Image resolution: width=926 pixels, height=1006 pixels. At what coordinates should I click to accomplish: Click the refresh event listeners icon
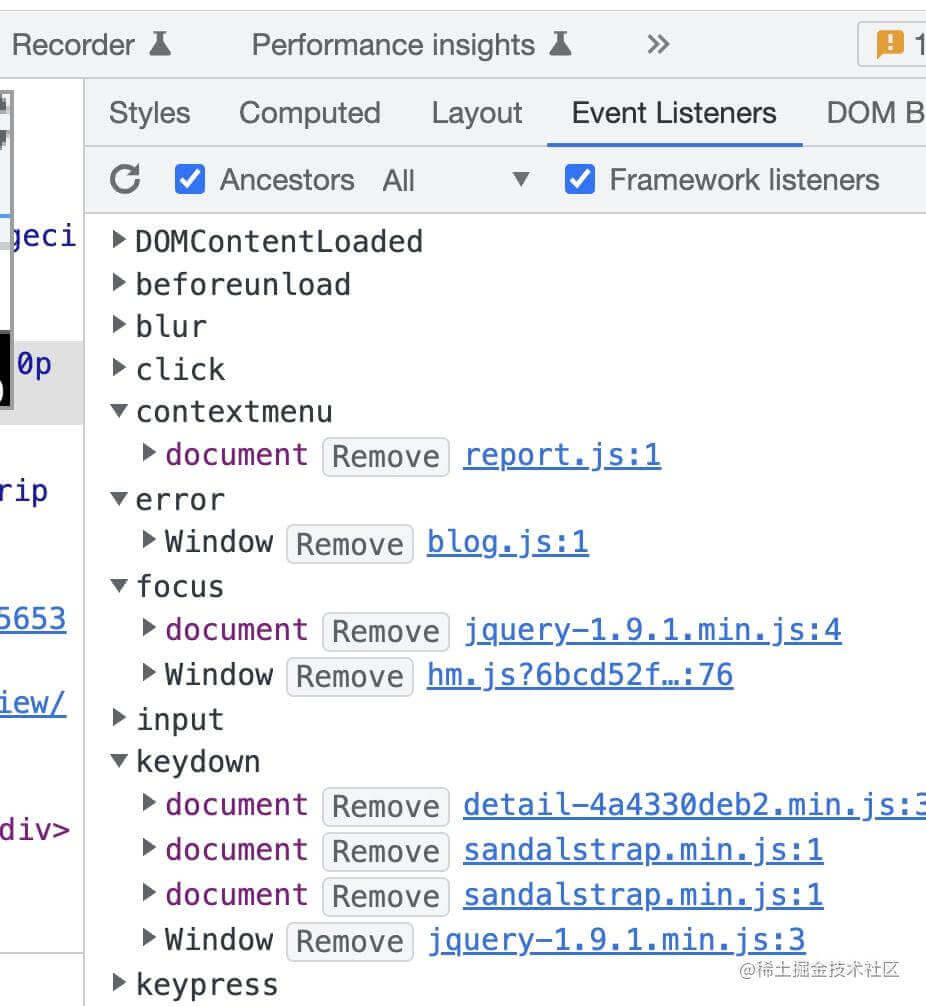pyautogui.click(x=125, y=180)
